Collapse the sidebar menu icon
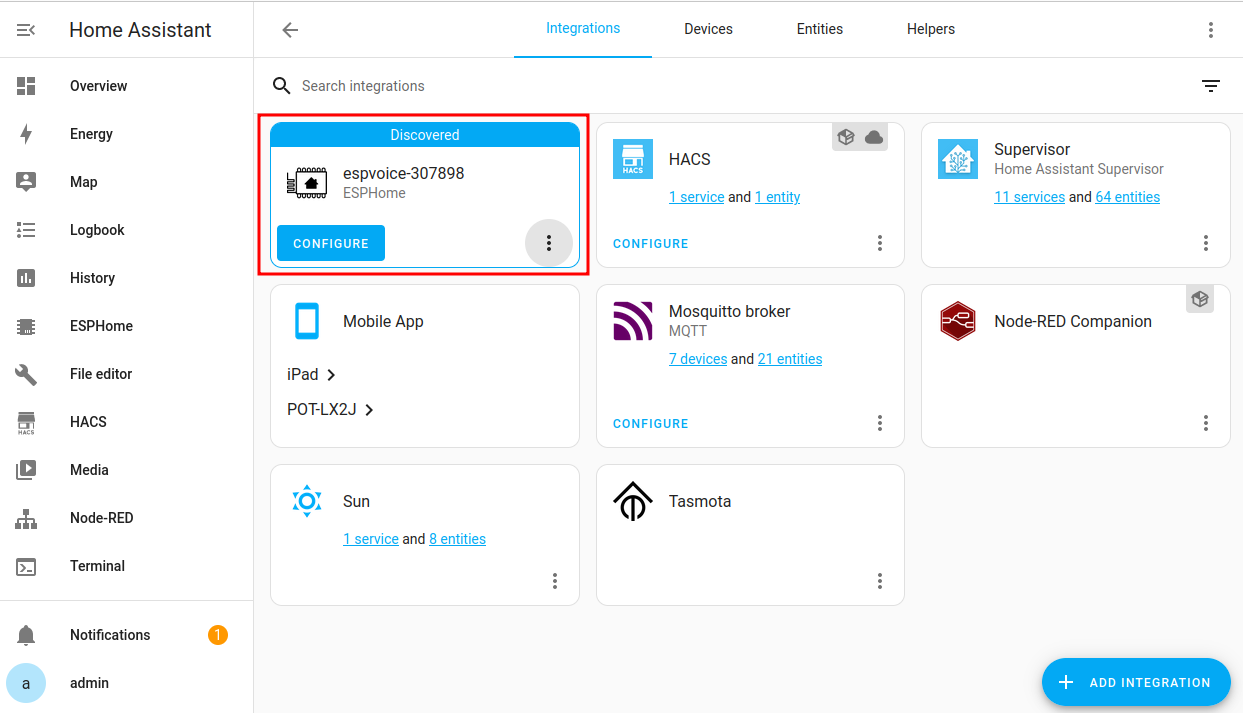Screen dimensions: 1243x713 click(x=27, y=30)
